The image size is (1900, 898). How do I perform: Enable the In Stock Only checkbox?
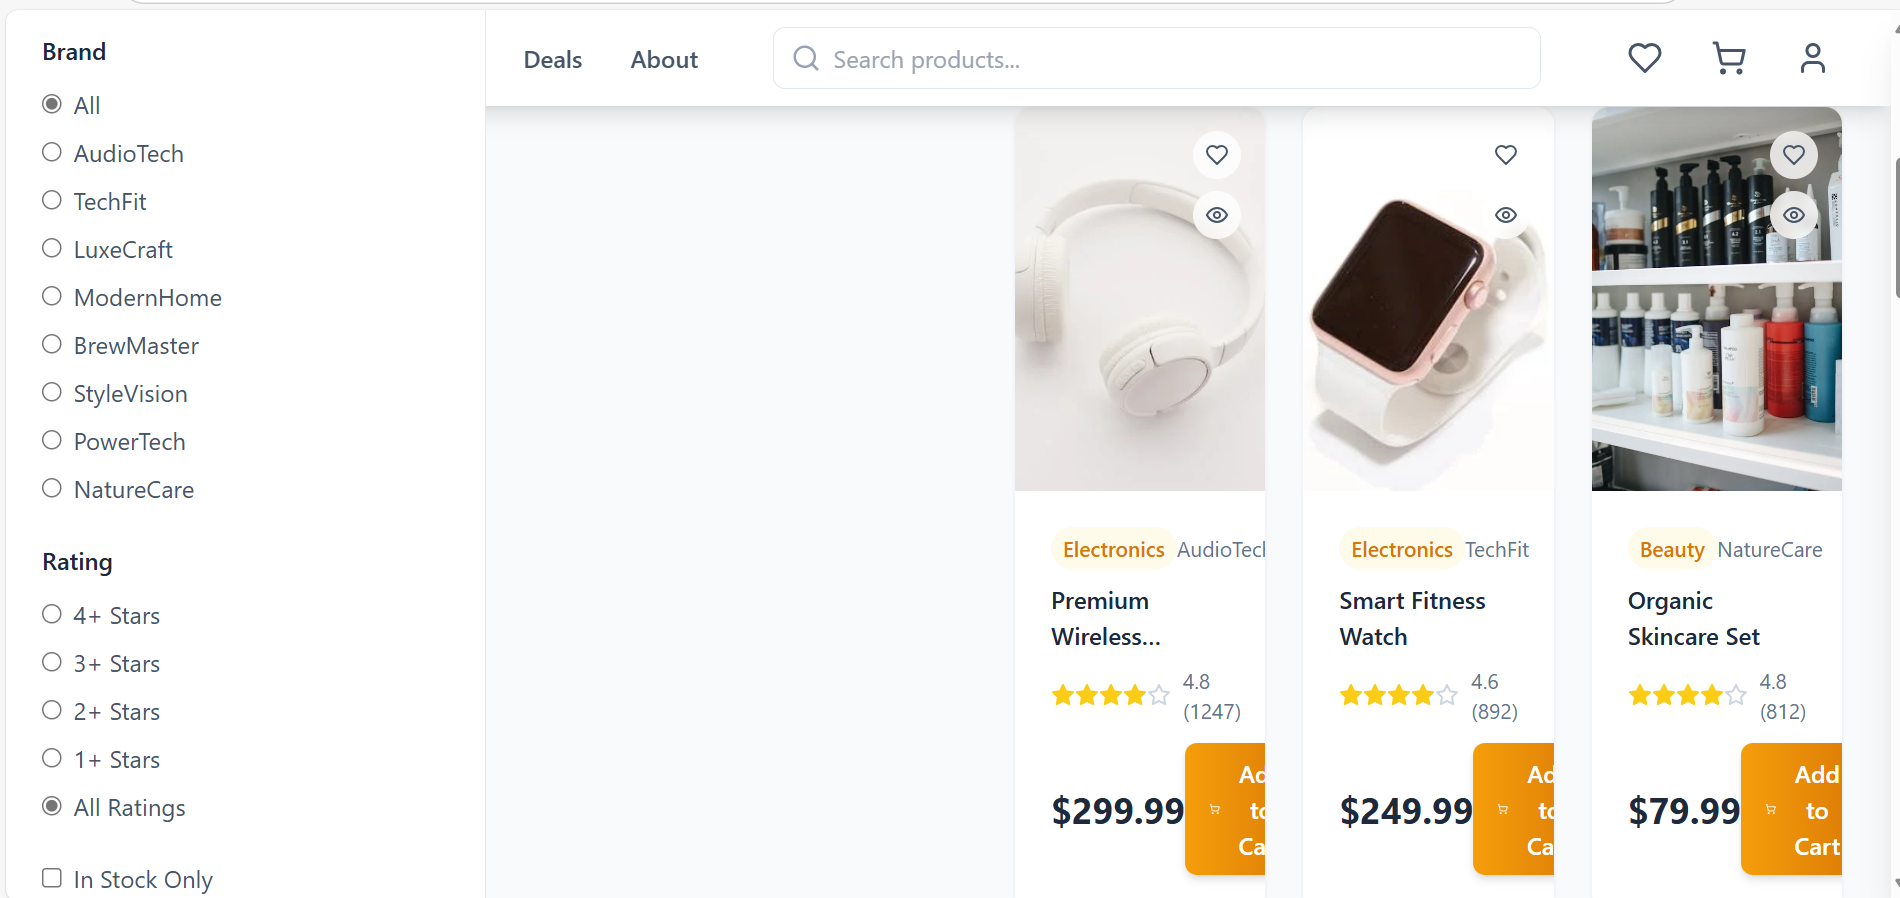point(51,877)
